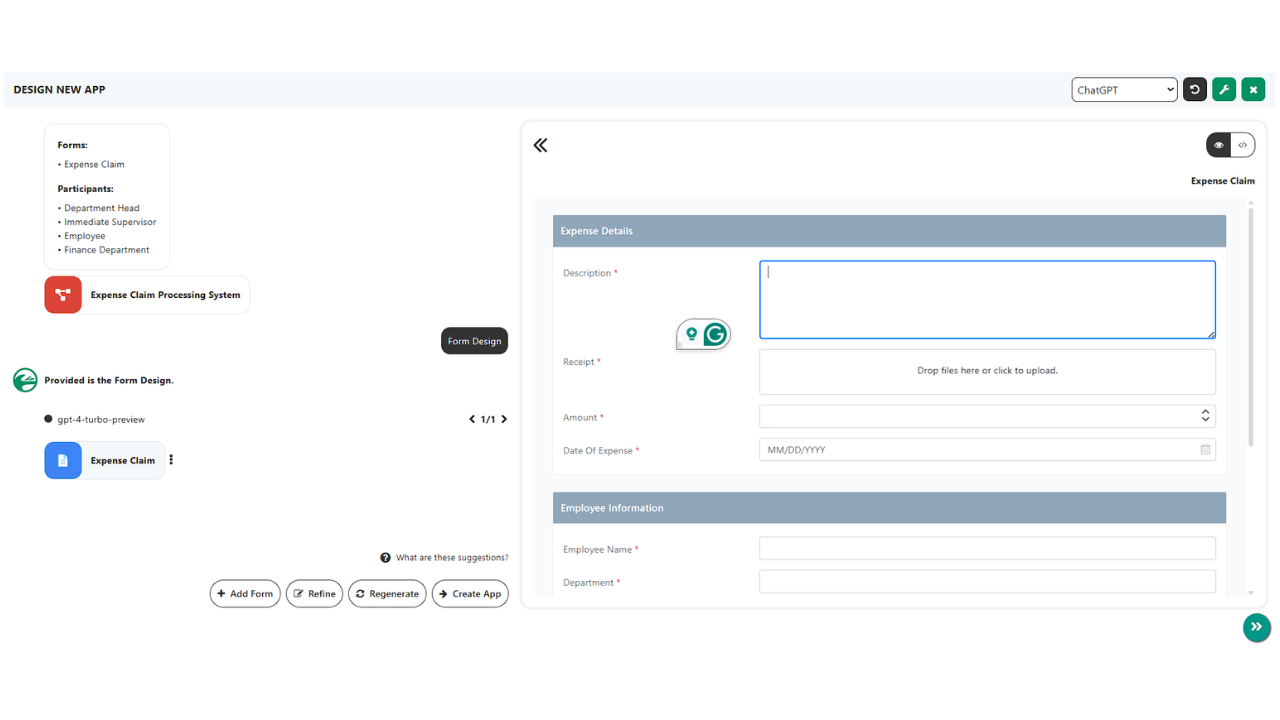Click the Amount field stepper arrows

(x=1205, y=416)
